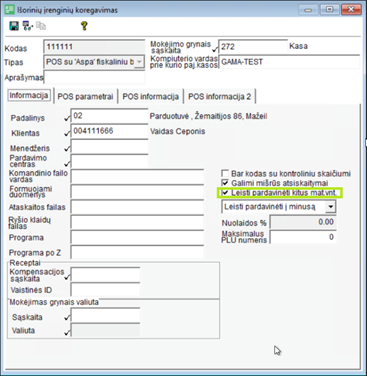367x376 pixels.
Task: Click the greyed copy documents toolbar icon
Action: pos(41,26)
